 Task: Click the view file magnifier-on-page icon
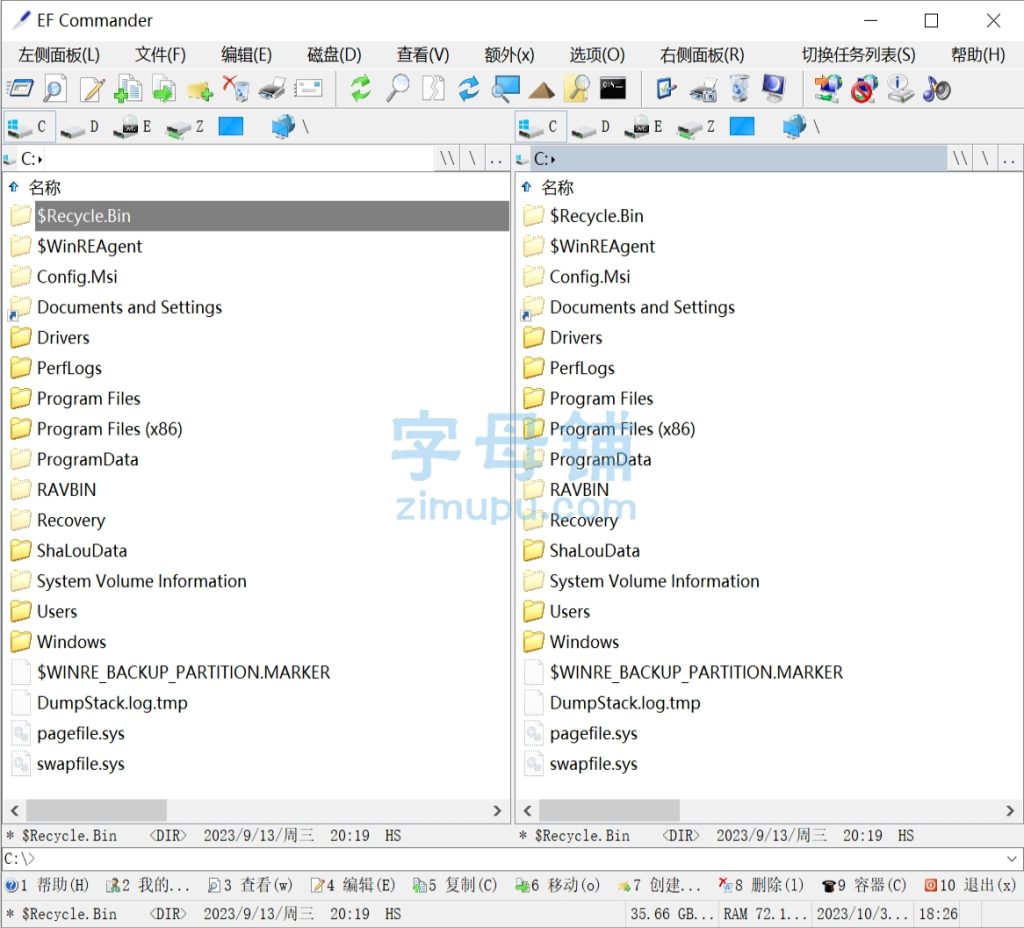pyautogui.click(x=55, y=89)
